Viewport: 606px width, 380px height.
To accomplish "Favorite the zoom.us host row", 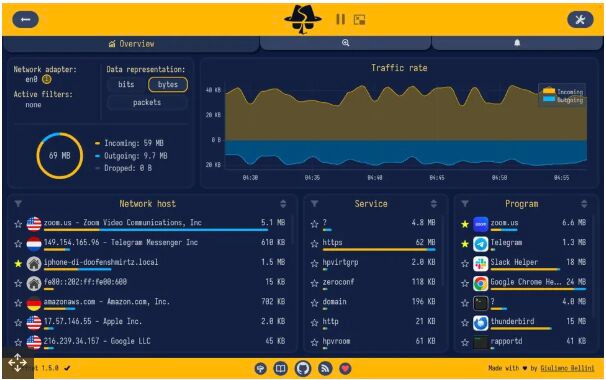I will [x=18, y=224].
